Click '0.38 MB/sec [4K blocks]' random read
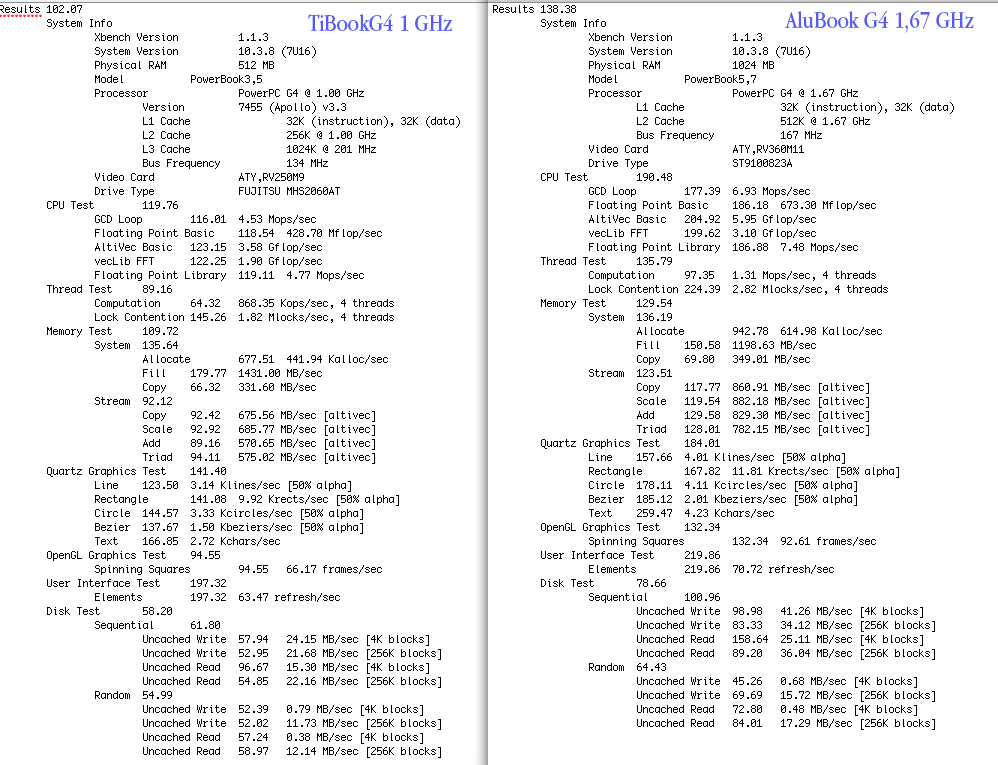 (355, 738)
